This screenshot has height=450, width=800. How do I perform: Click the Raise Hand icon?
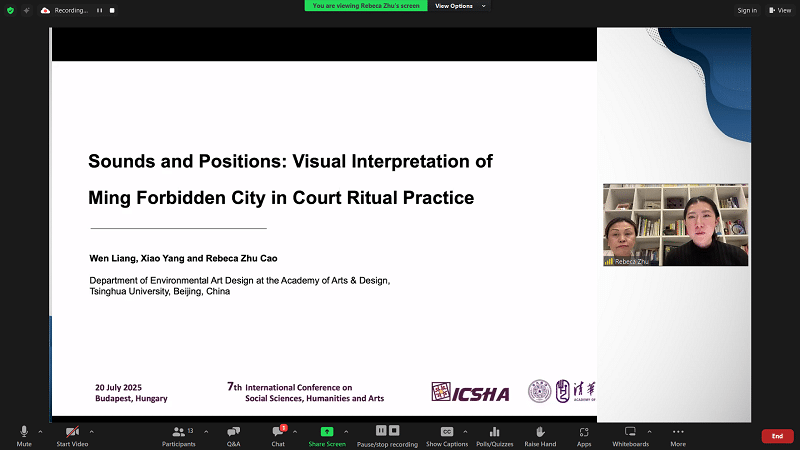coord(540,433)
